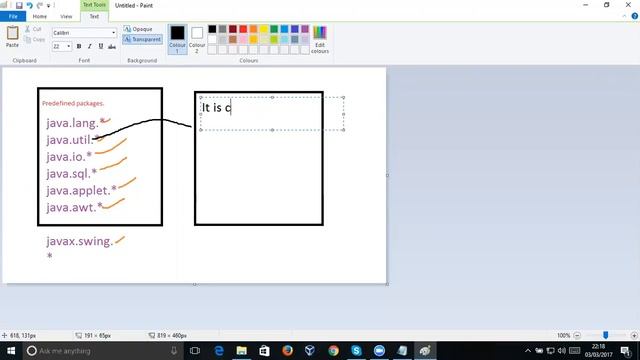Pick the black colour swatch
This screenshot has width=640, height=360.
coord(212,29)
